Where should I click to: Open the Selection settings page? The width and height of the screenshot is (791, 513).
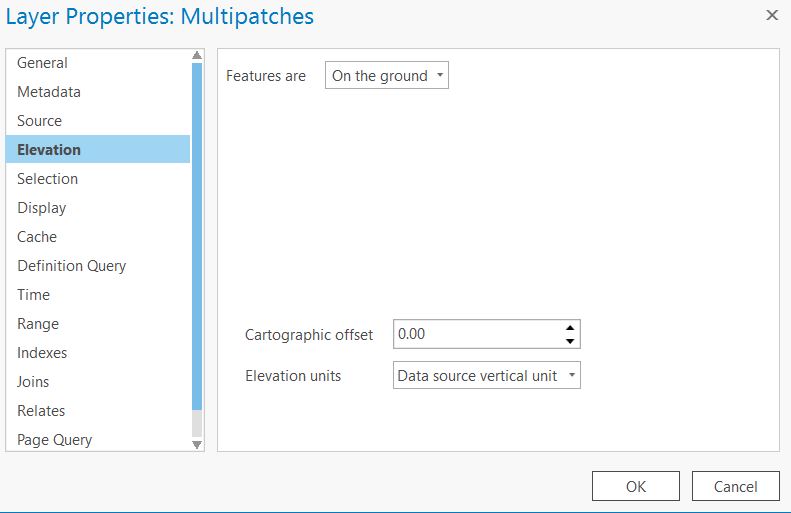pyautogui.click(x=47, y=179)
